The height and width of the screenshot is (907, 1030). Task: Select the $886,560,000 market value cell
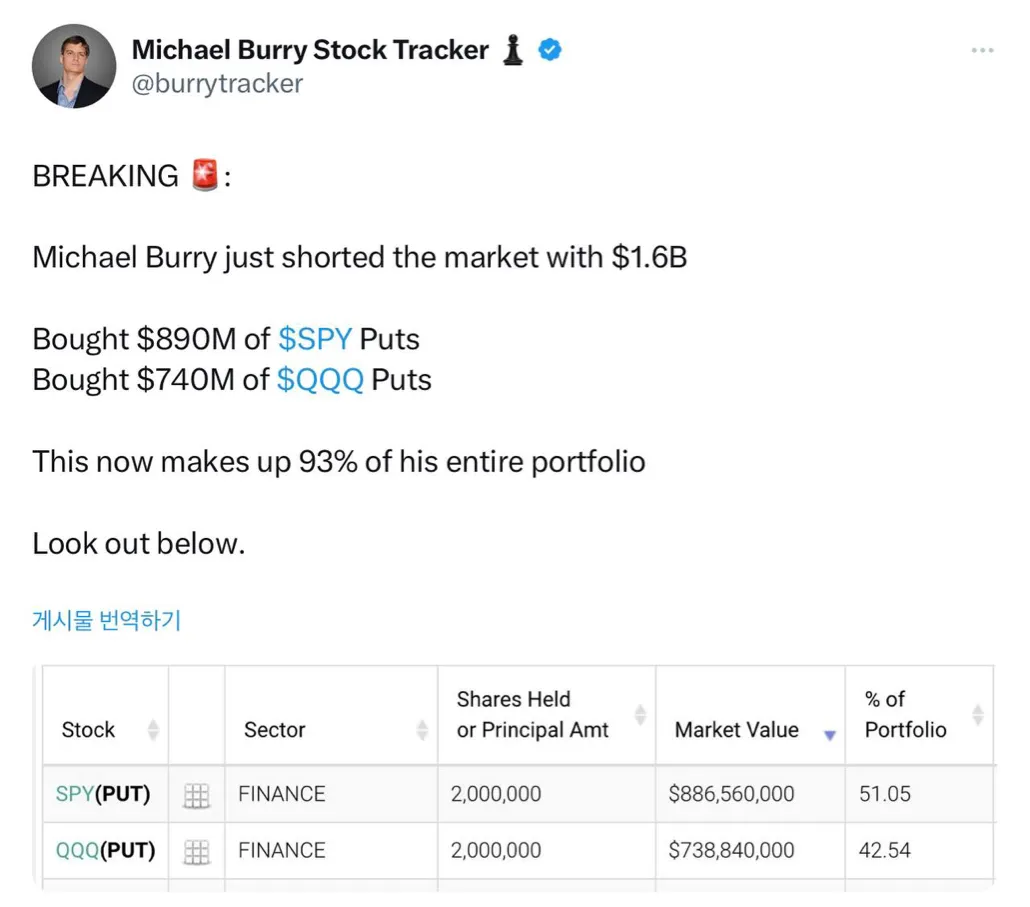(731, 794)
